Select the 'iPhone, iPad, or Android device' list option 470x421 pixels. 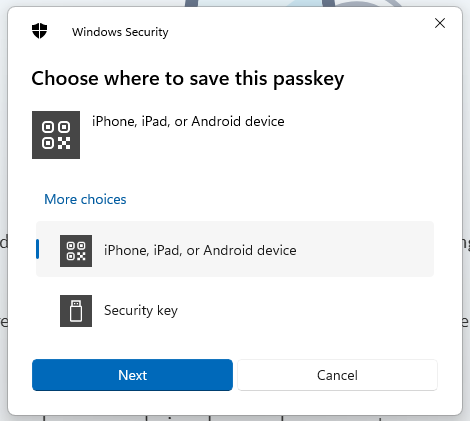click(235, 249)
